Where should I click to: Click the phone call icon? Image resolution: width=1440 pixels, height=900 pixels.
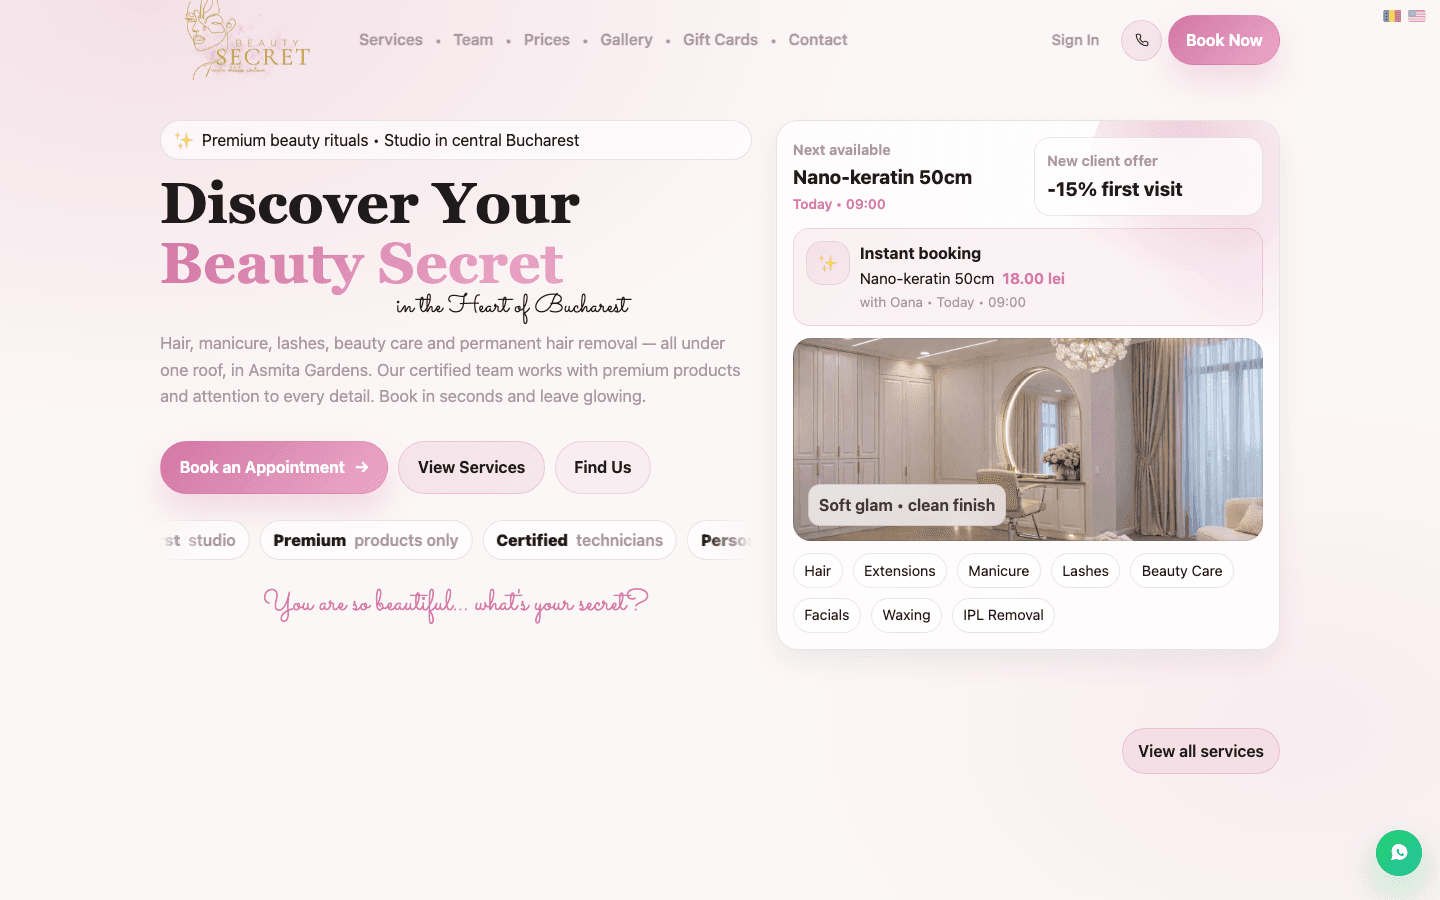(x=1141, y=40)
